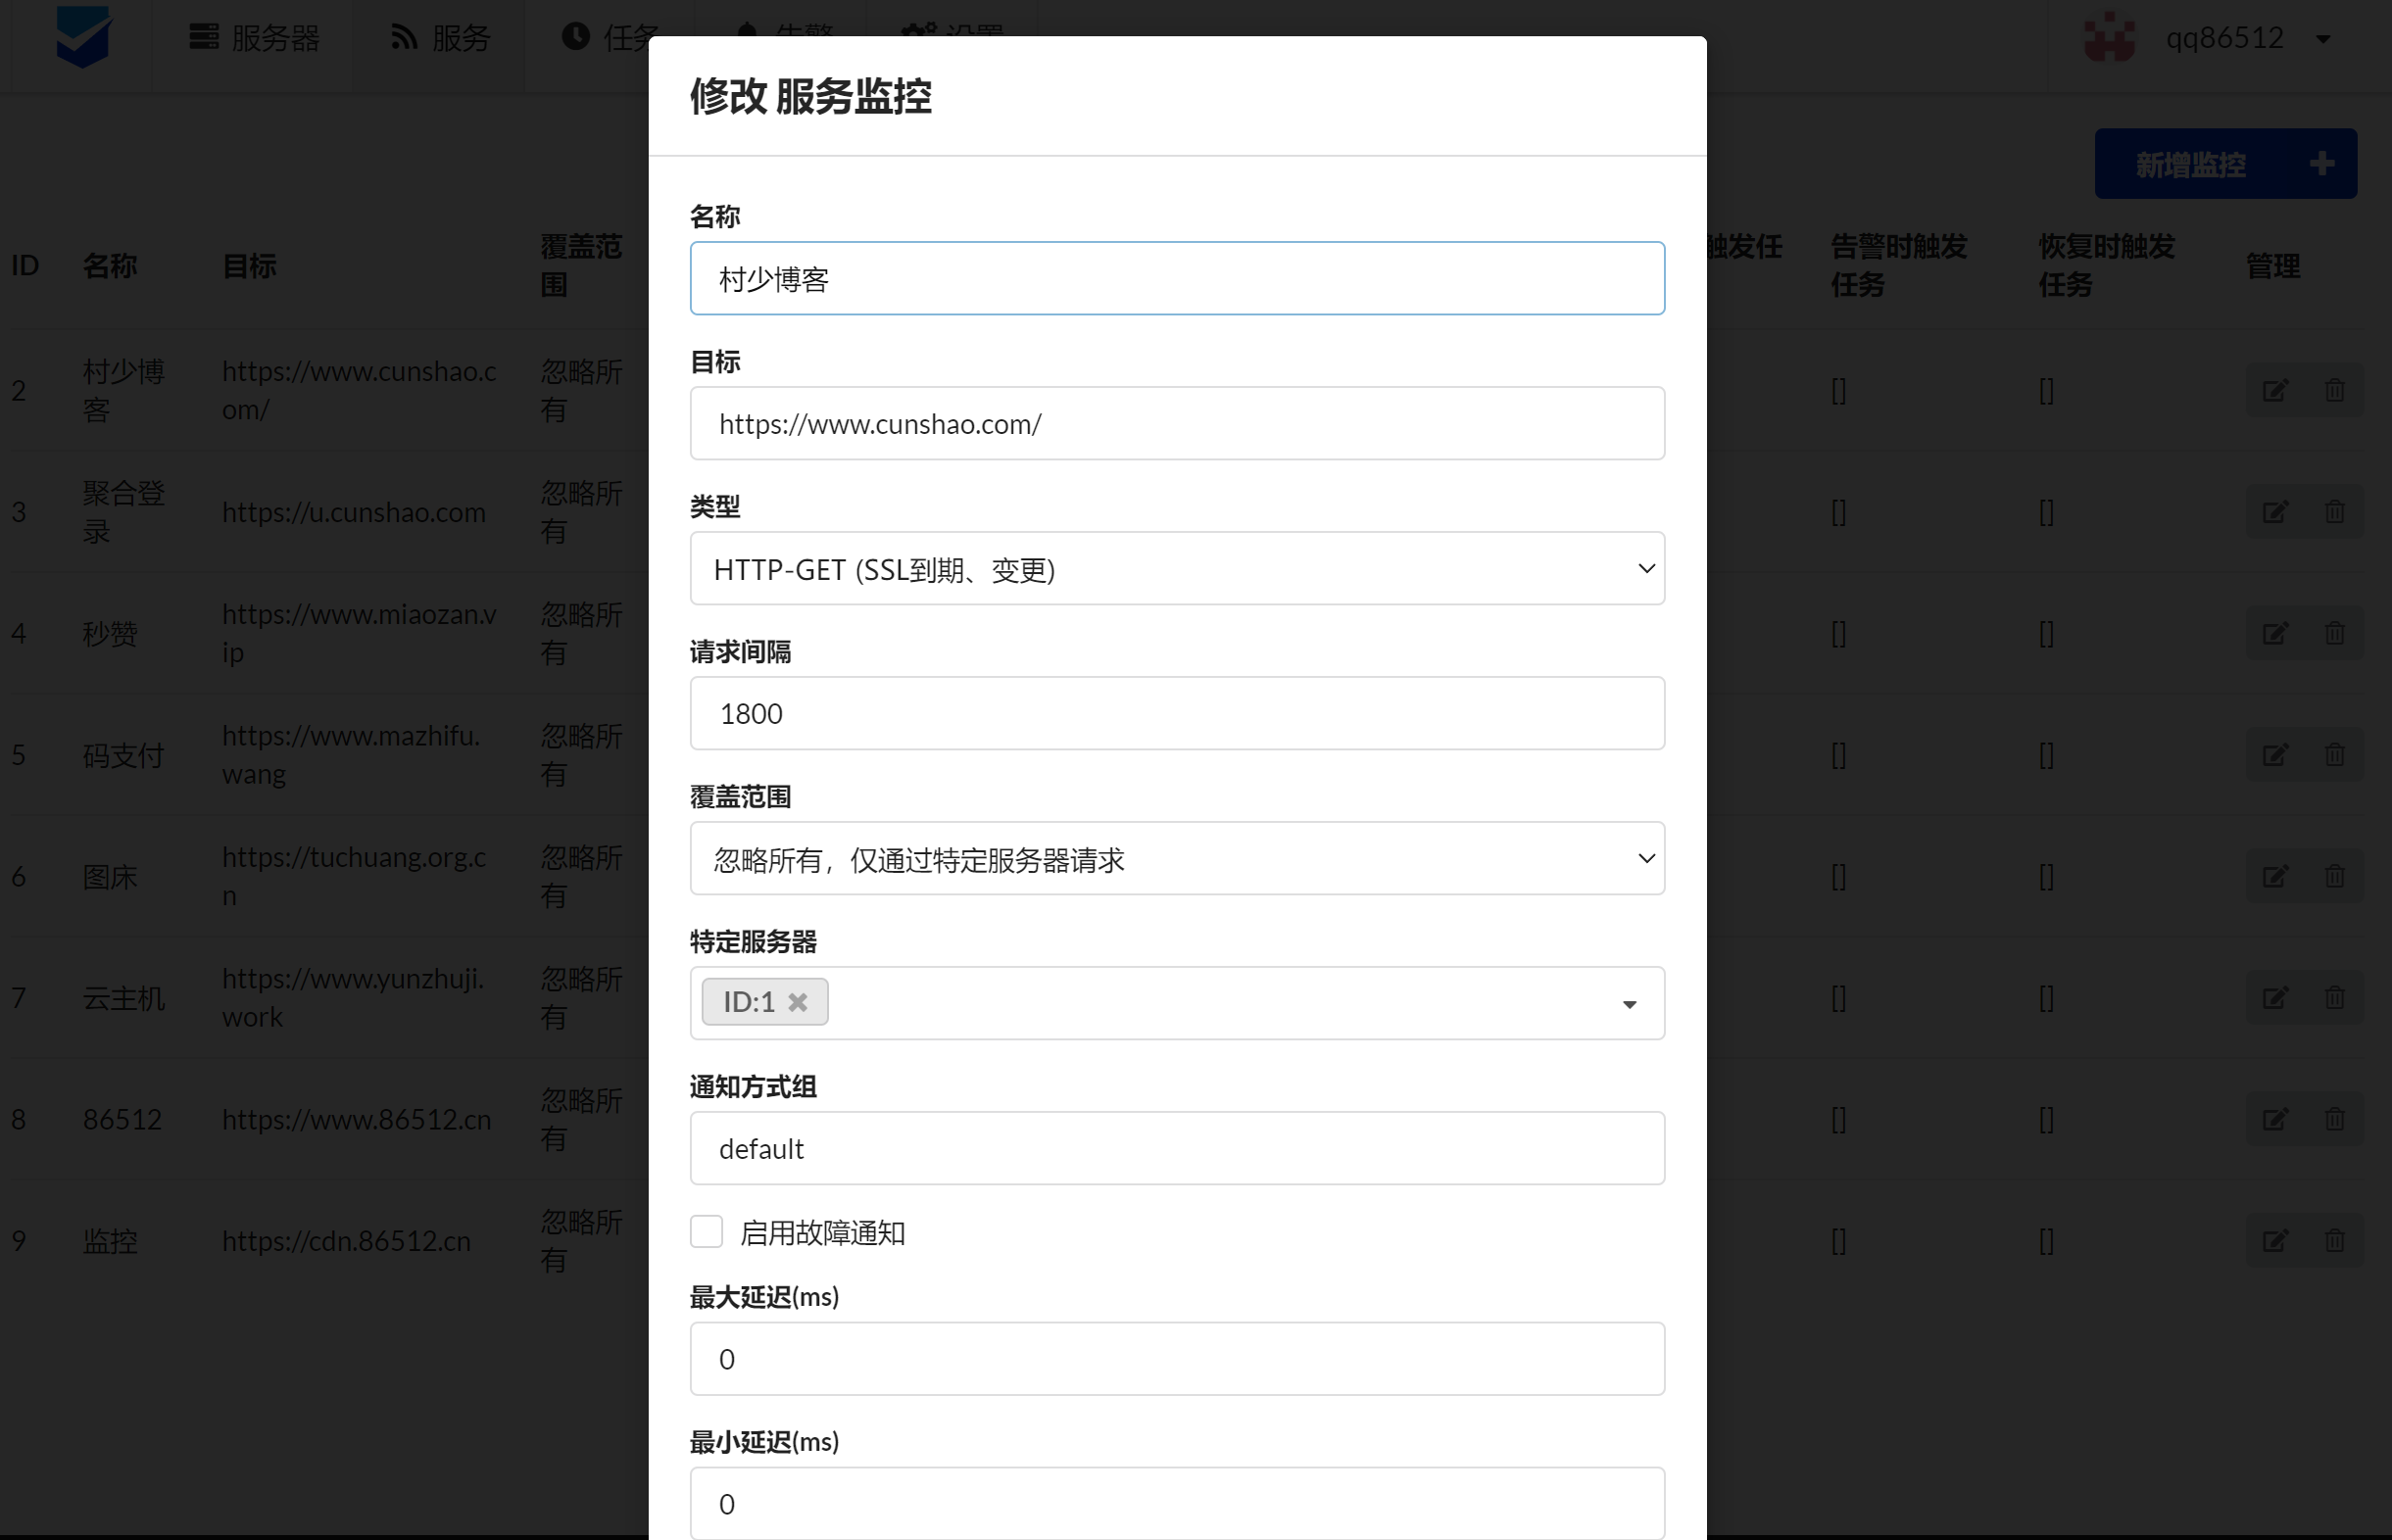
Task: Click the plus icon inside 新增监控 button
Action: point(2321,163)
